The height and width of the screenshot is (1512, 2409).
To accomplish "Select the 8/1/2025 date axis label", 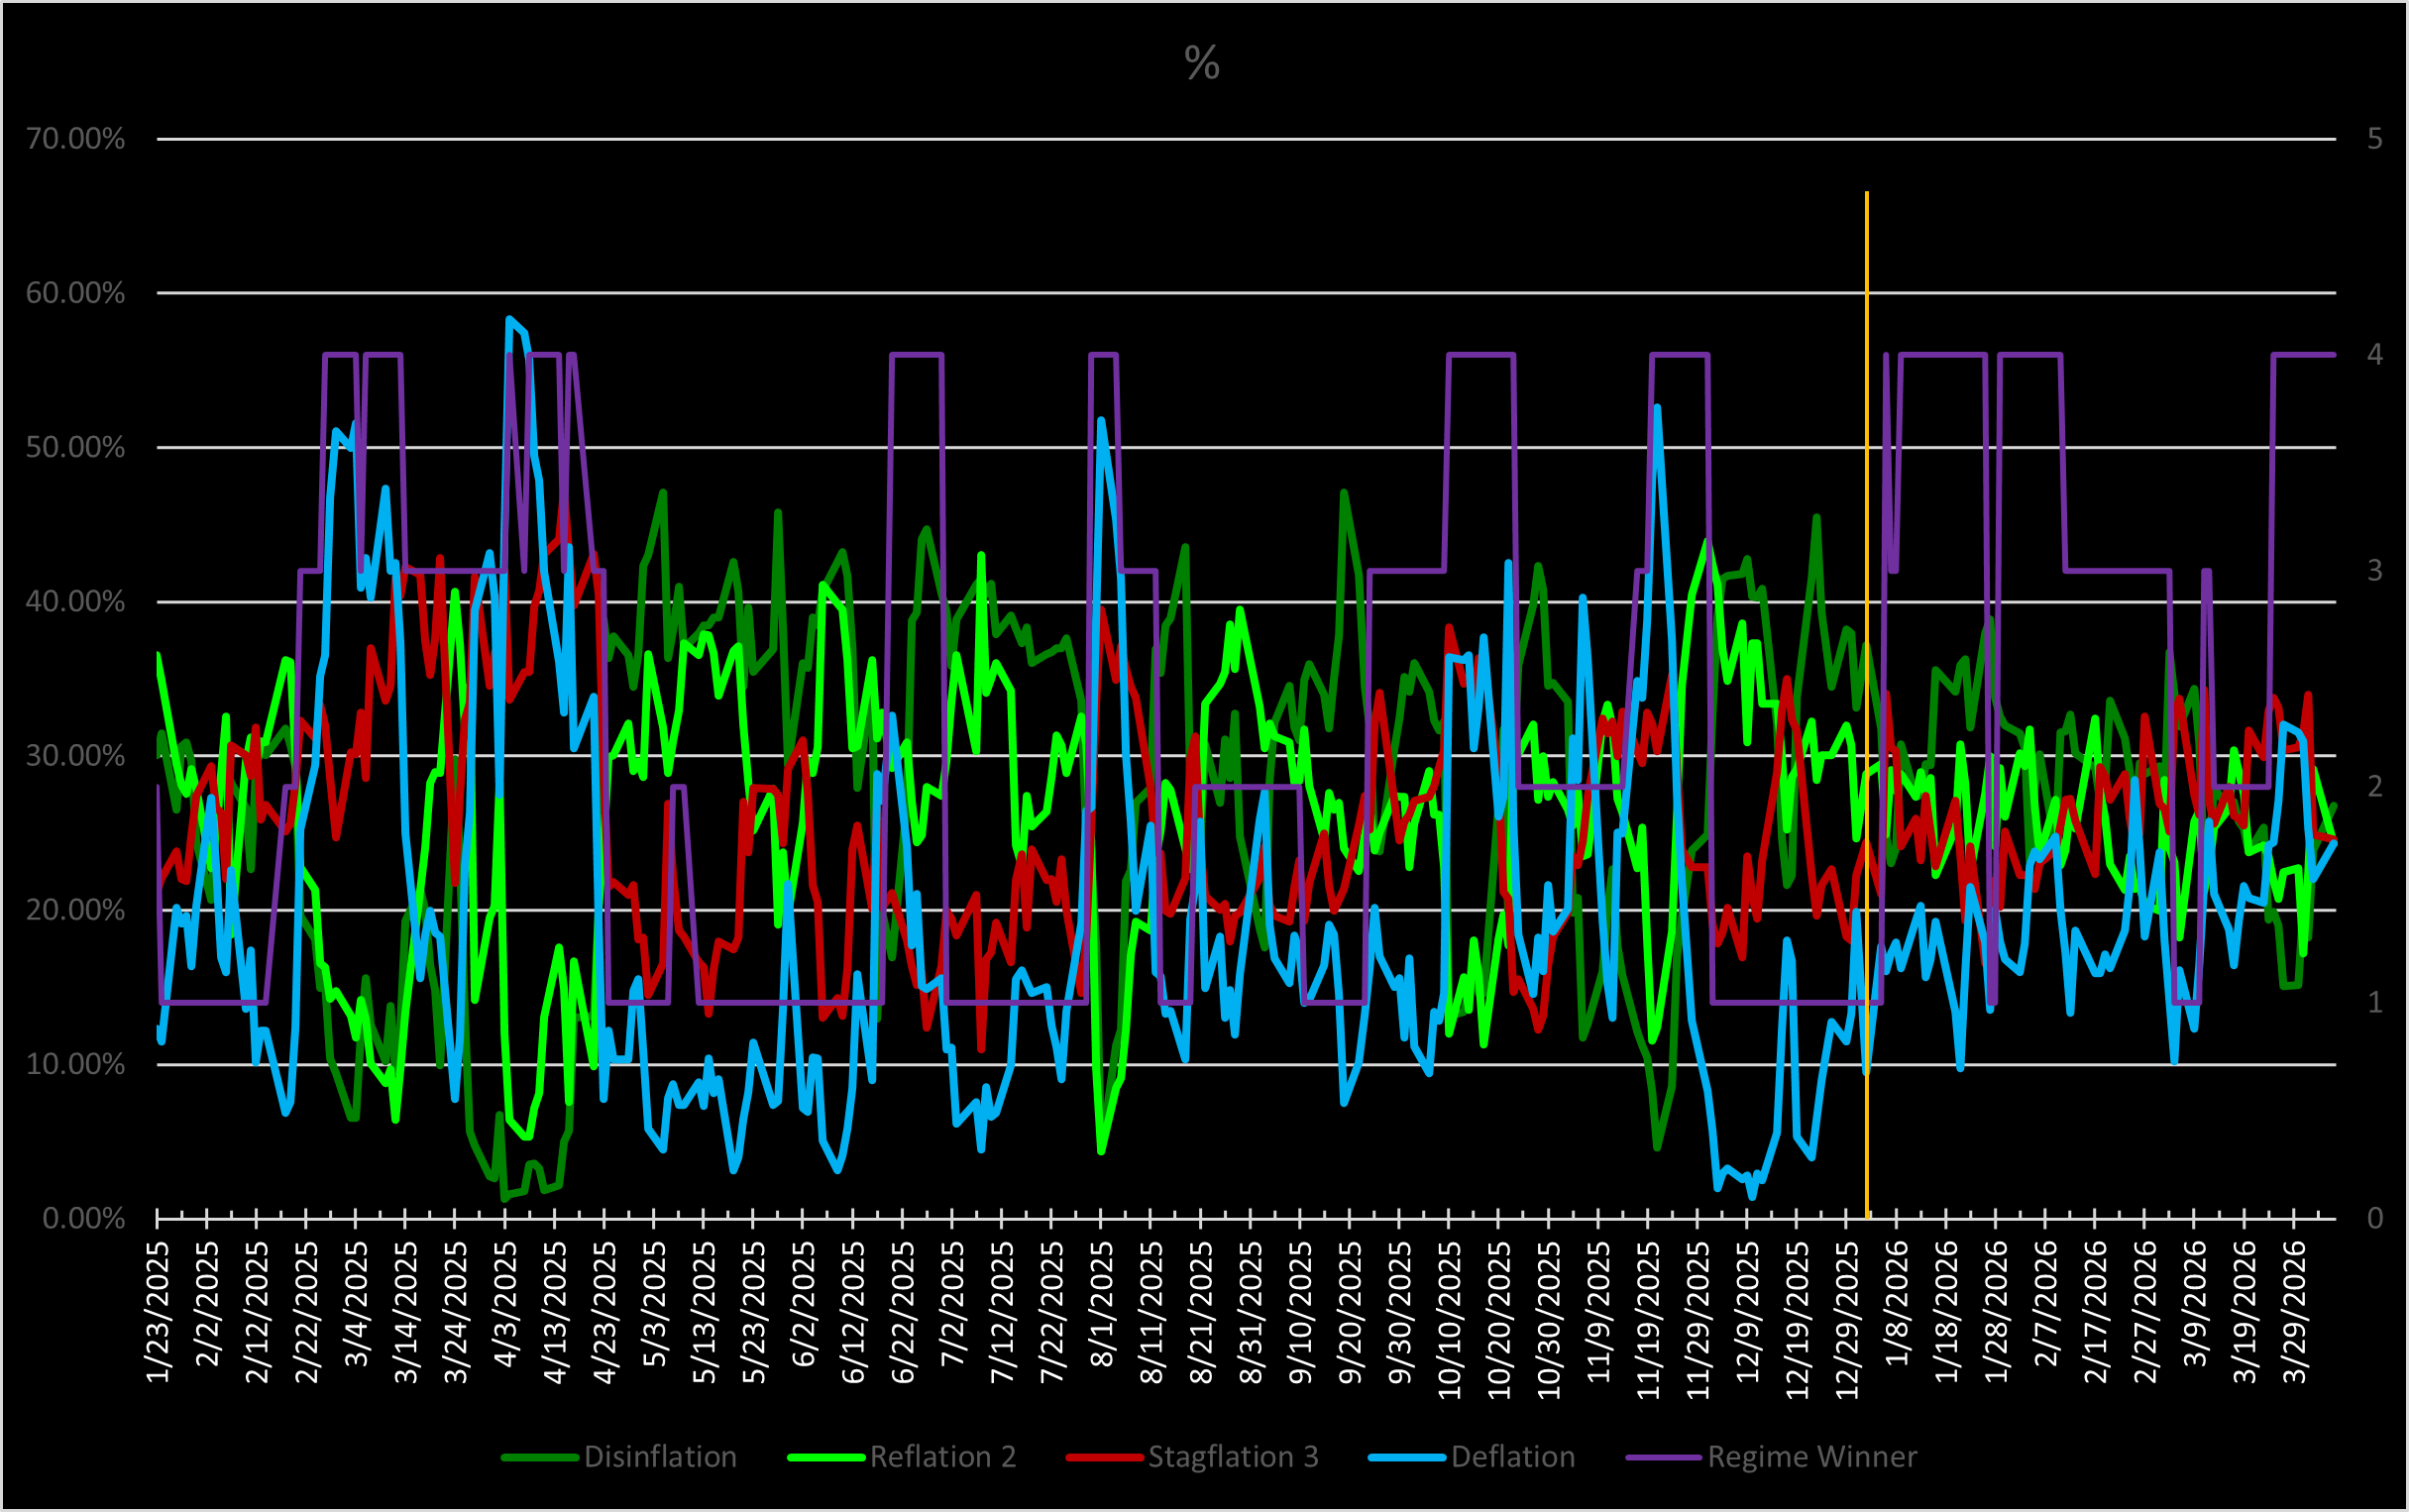I will click(x=1101, y=1306).
